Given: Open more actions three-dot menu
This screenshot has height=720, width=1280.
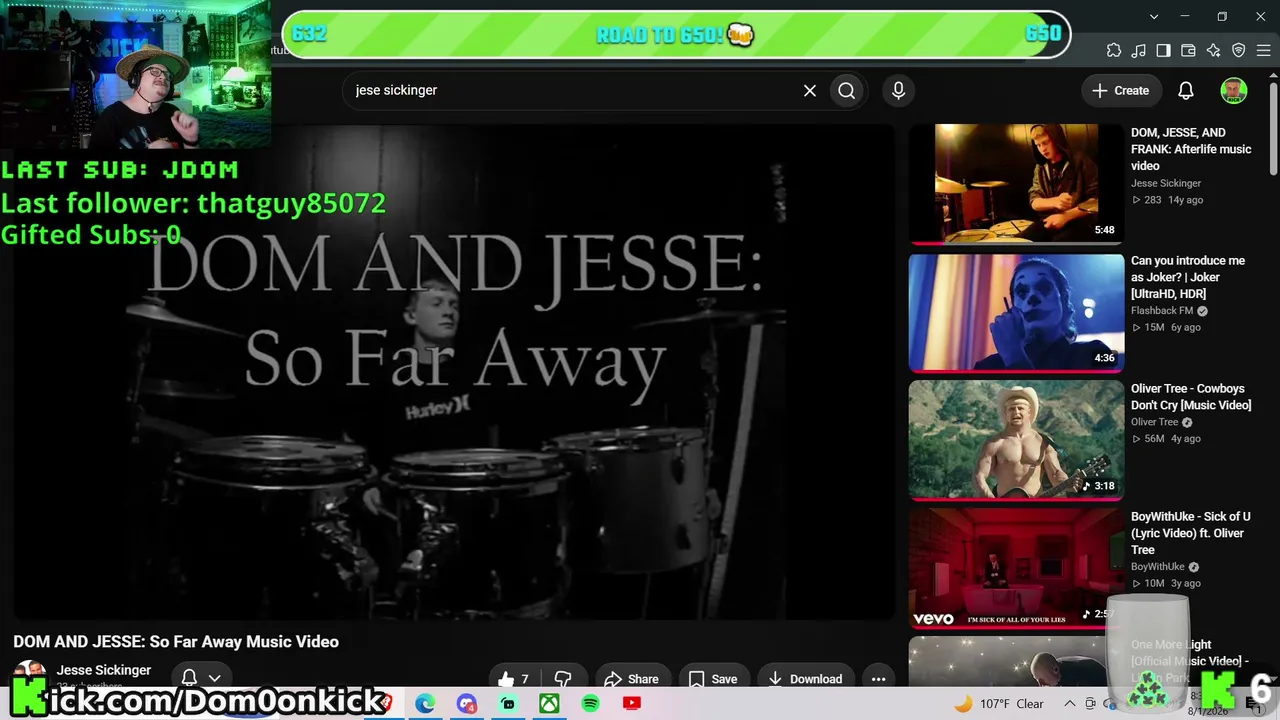Looking at the screenshot, I should click(x=878, y=679).
